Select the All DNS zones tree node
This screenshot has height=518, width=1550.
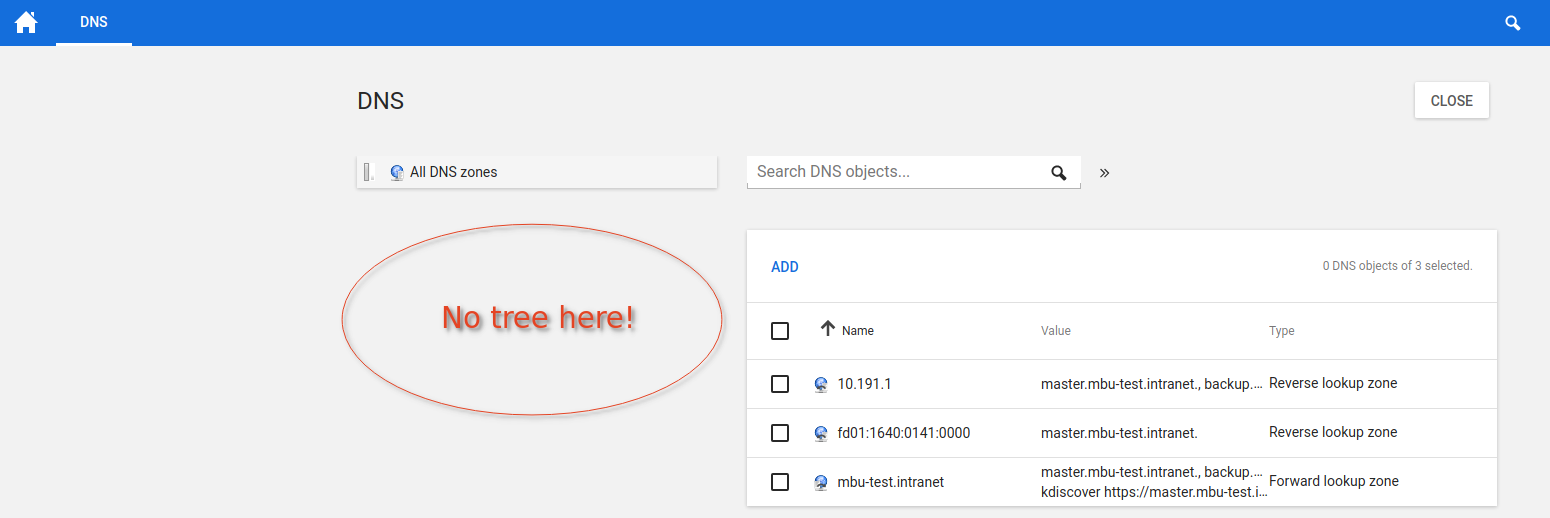453,172
